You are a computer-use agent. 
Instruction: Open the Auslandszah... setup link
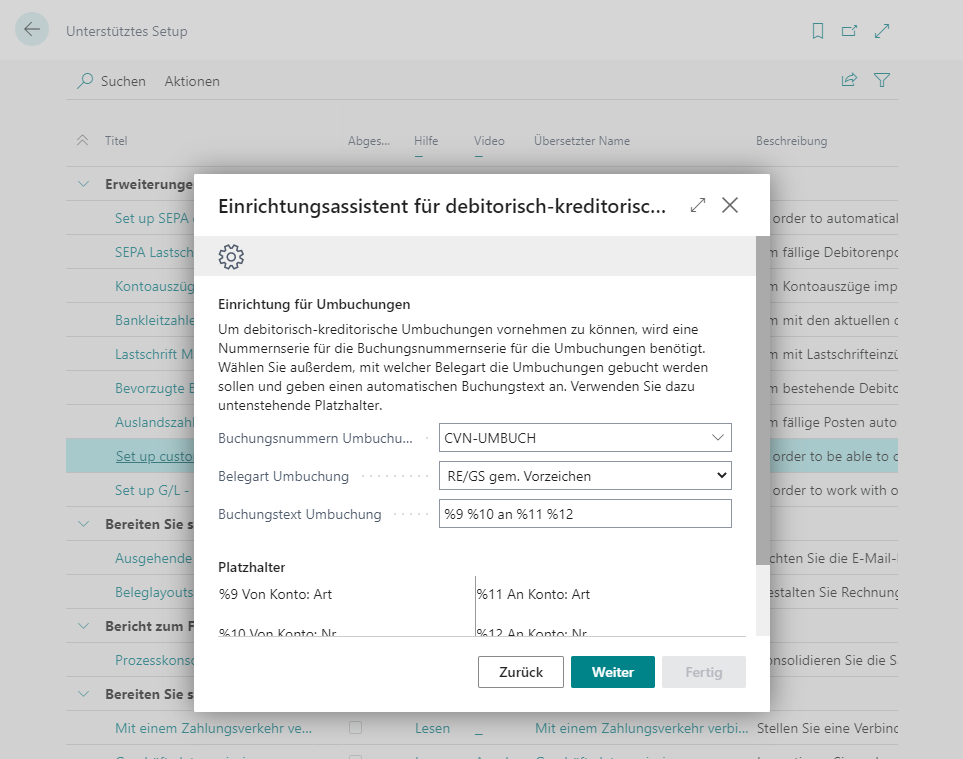154,422
